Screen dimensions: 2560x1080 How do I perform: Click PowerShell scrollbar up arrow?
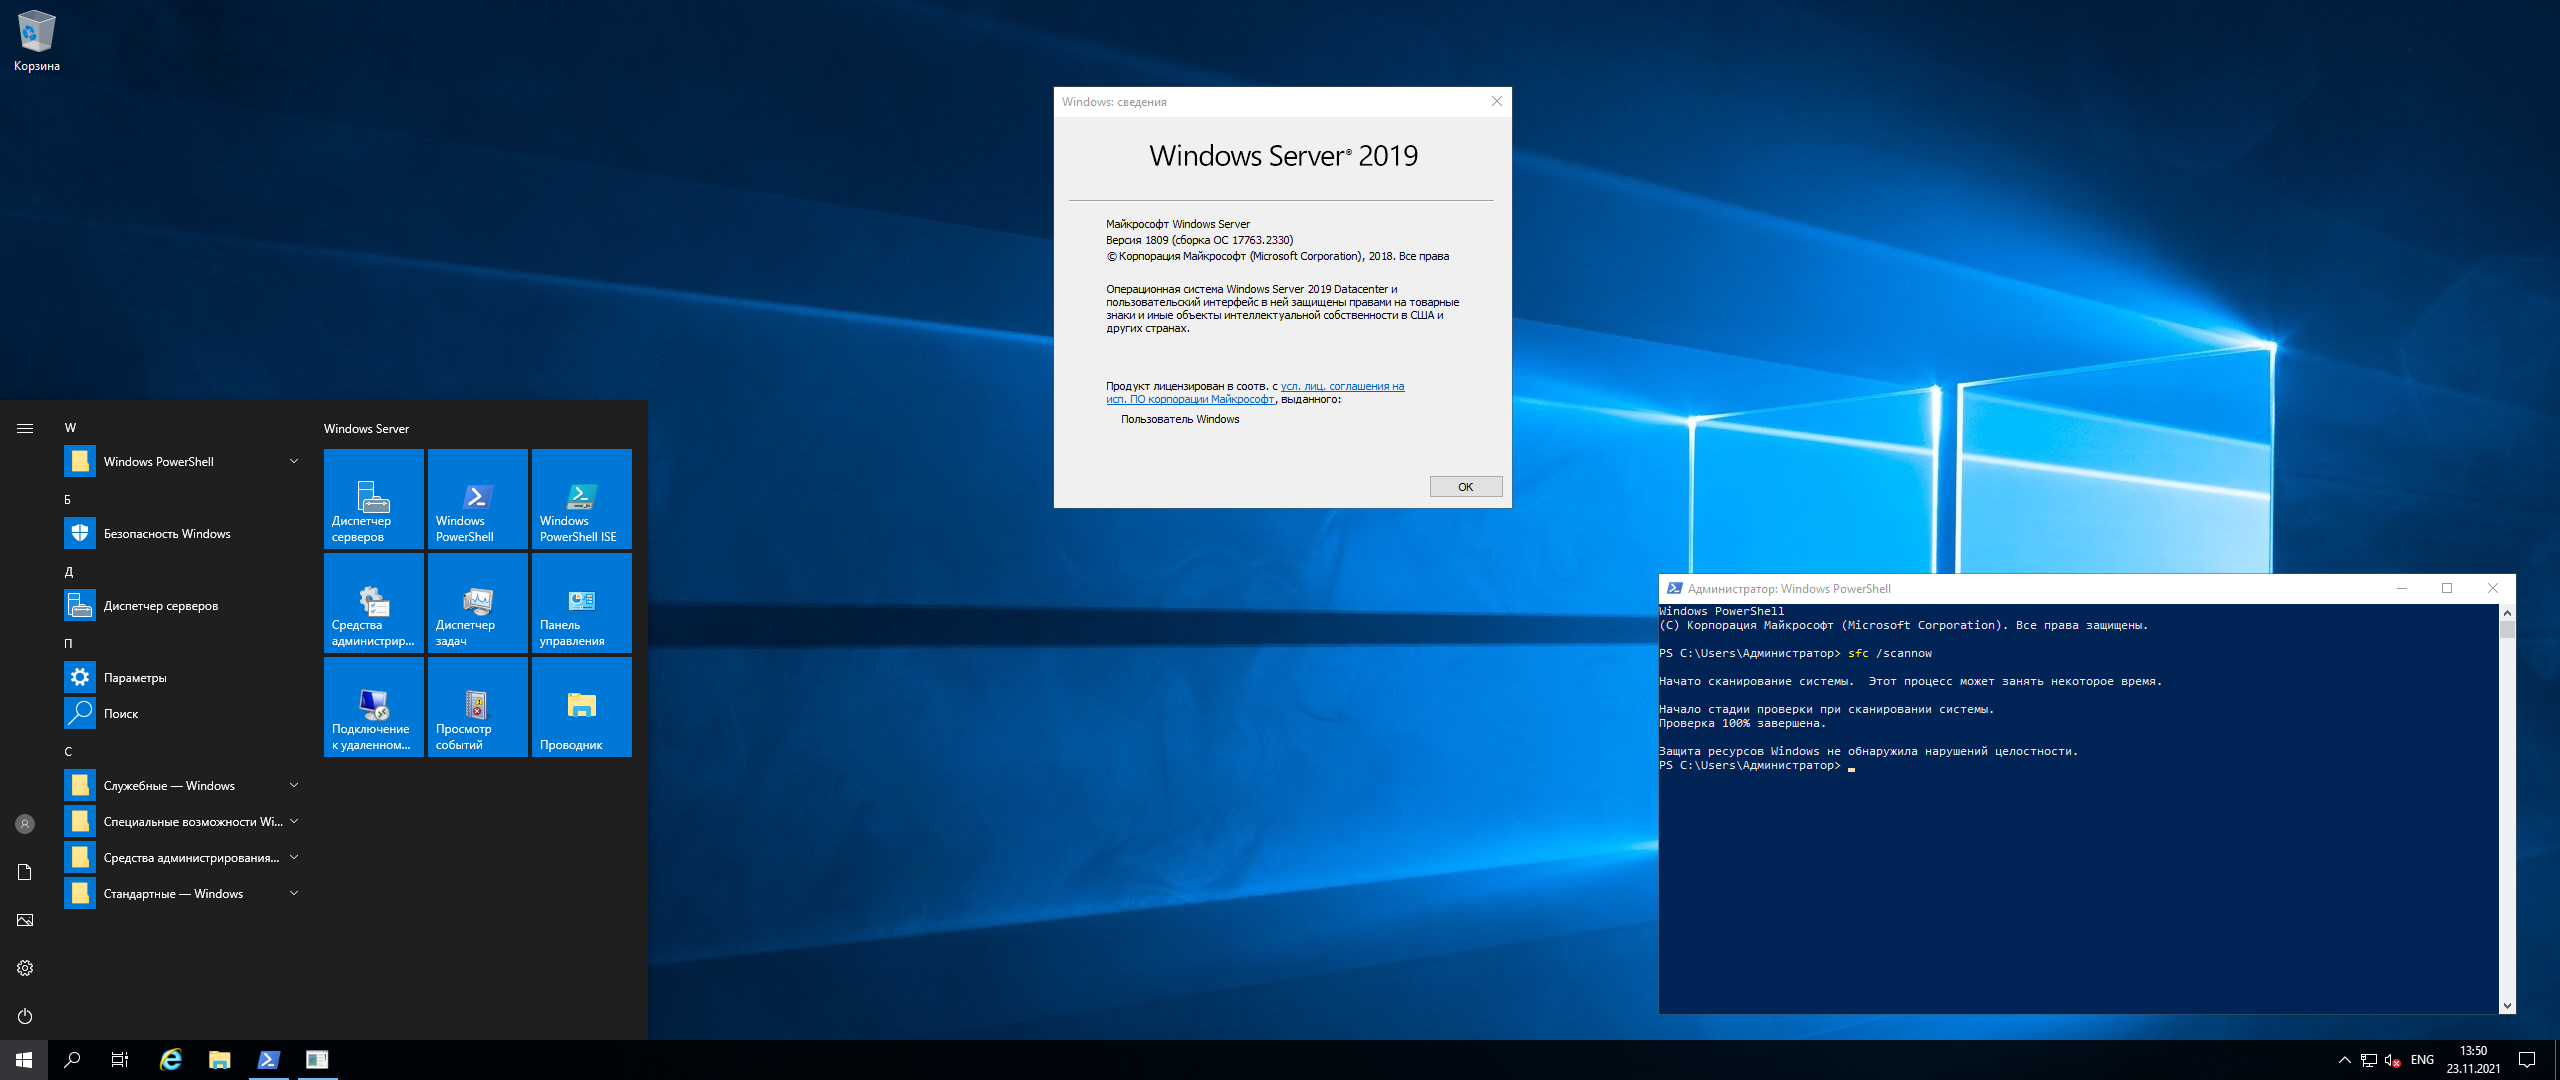[2506, 612]
